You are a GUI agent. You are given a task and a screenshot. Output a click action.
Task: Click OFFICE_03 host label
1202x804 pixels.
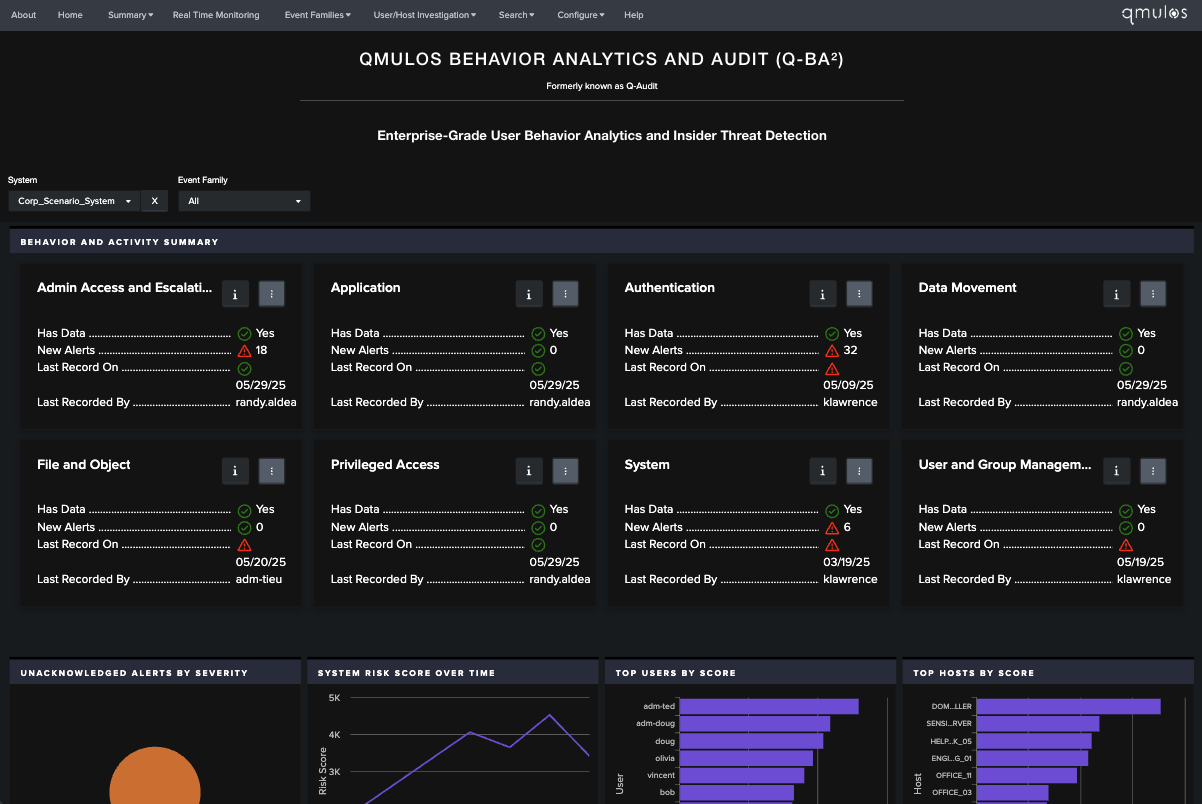tap(952, 792)
